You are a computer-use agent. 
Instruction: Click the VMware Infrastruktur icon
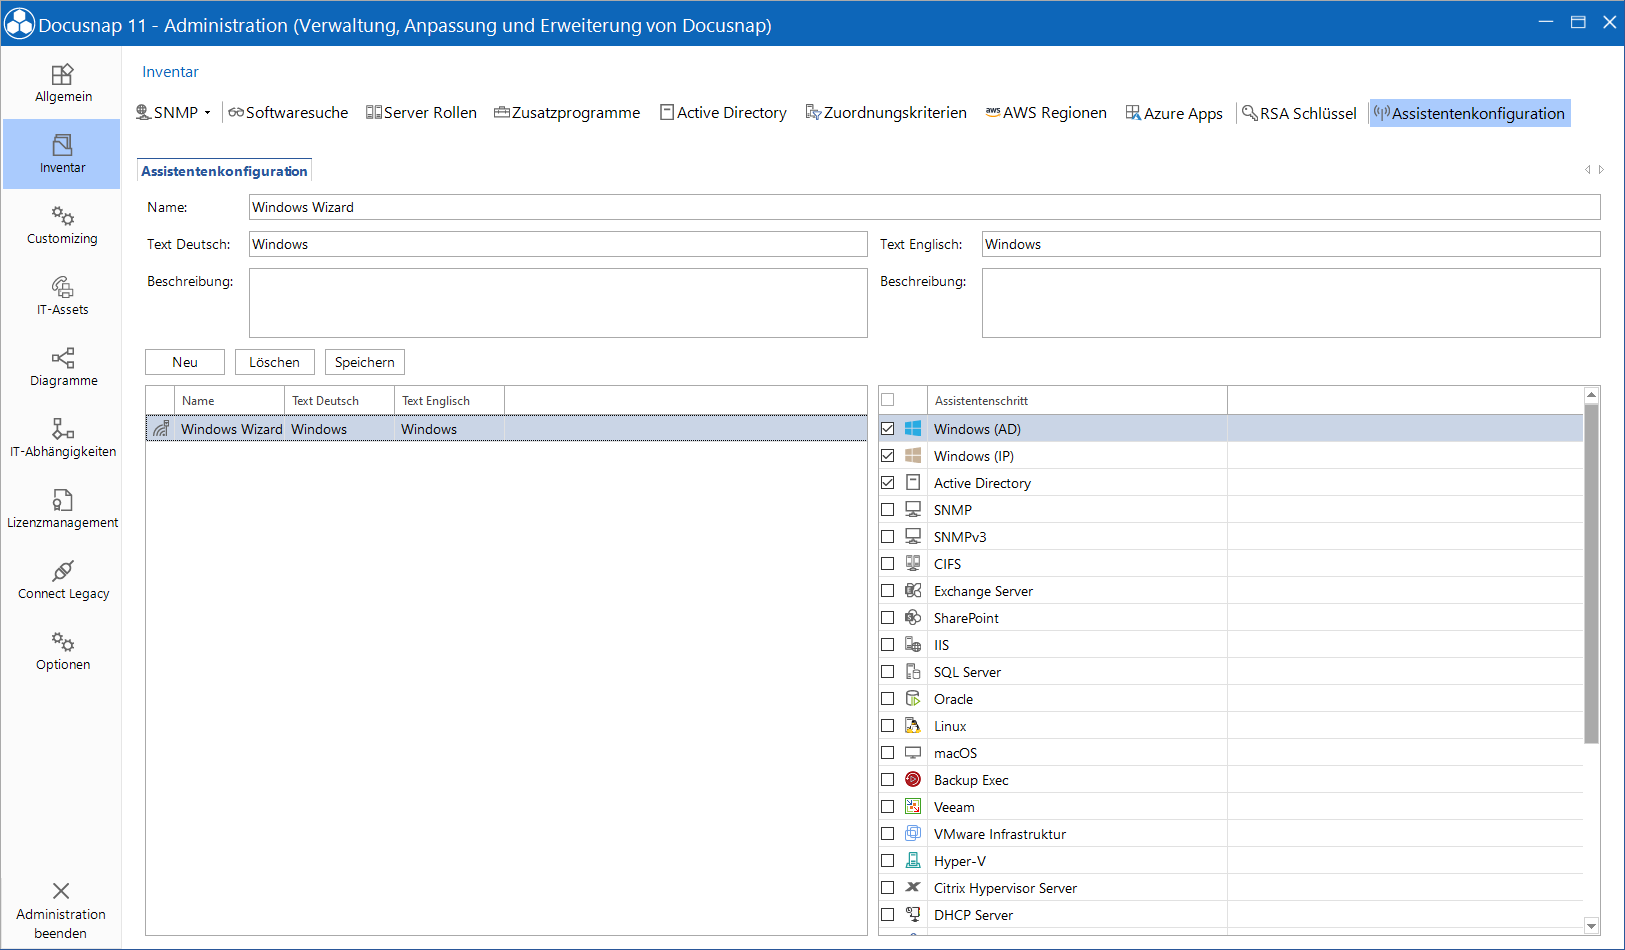click(913, 834)
